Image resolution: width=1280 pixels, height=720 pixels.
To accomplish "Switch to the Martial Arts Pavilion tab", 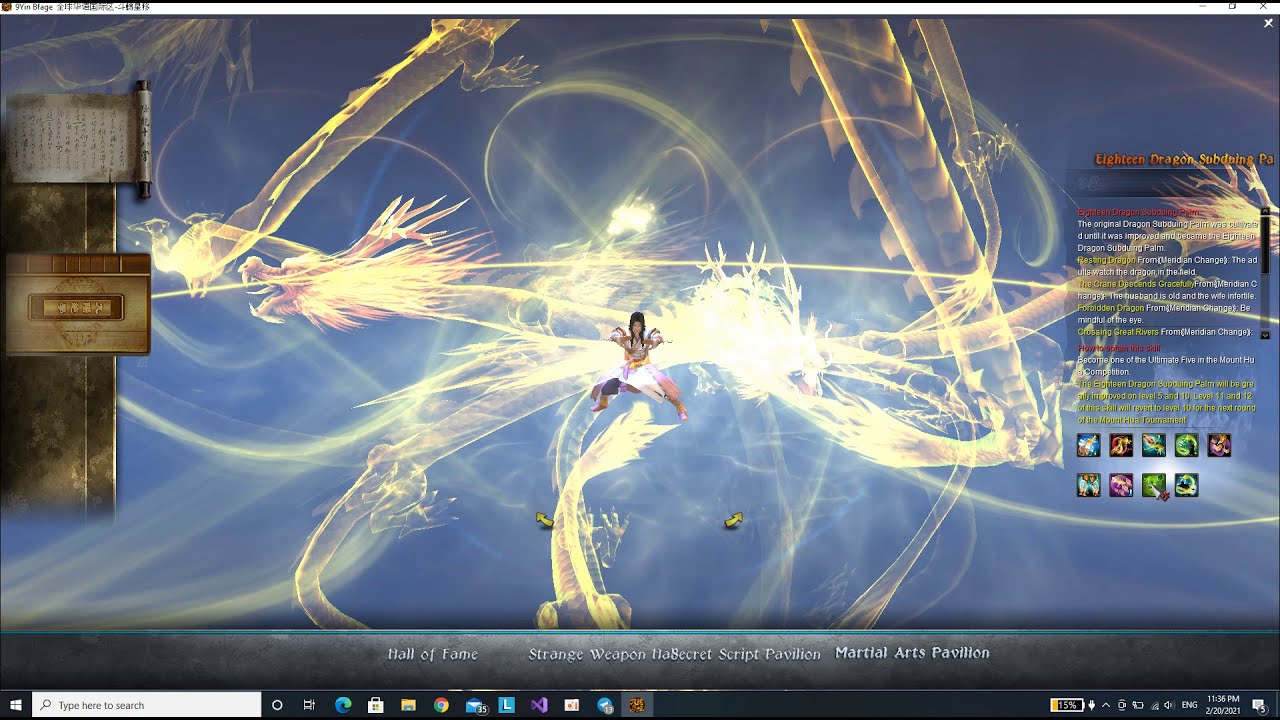I will [912, 653].
